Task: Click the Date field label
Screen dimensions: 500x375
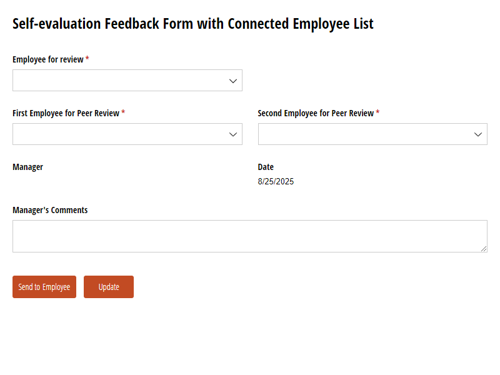Action: tap(266, 167)
